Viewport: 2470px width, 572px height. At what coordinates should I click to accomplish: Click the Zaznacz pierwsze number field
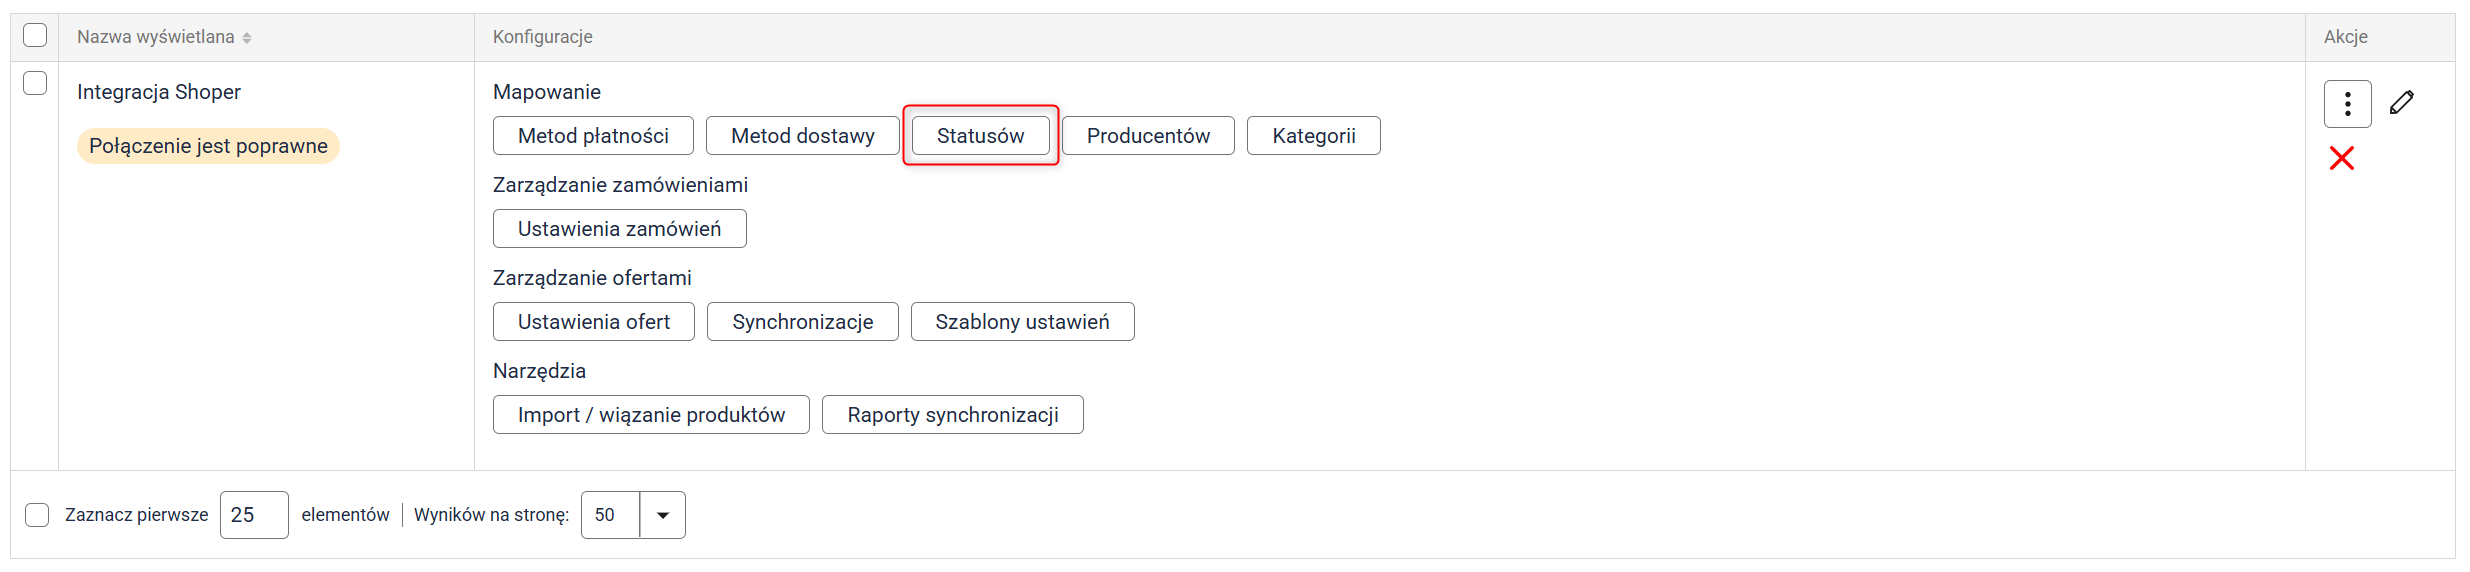click(x=254, y=515)
